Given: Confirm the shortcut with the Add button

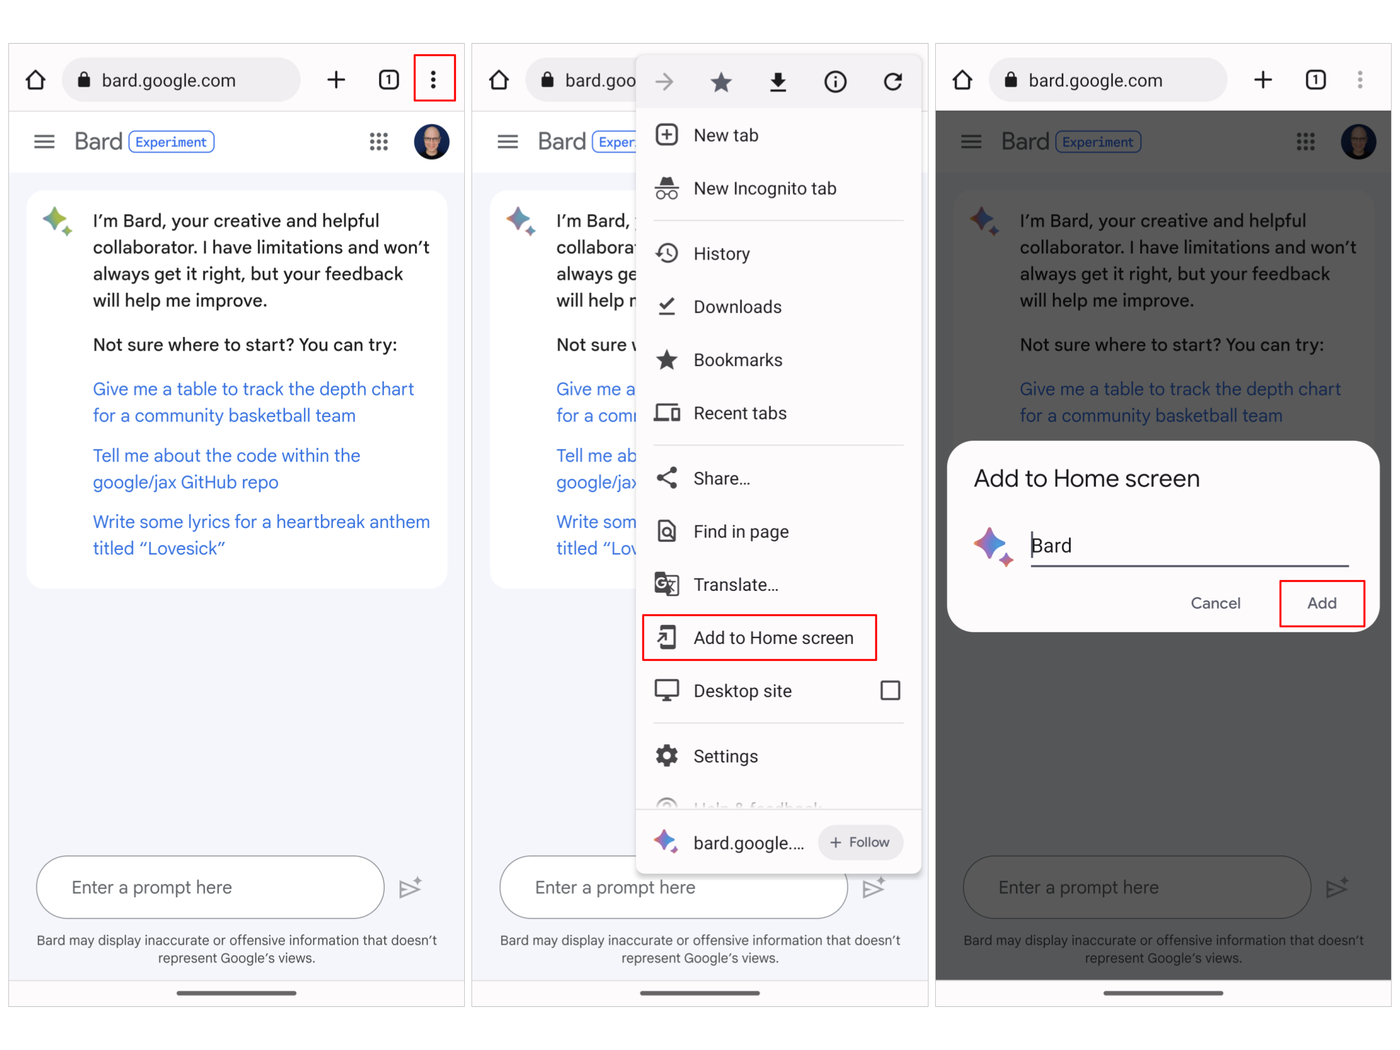Looking at the screenshot, I should coord(1322,603).
